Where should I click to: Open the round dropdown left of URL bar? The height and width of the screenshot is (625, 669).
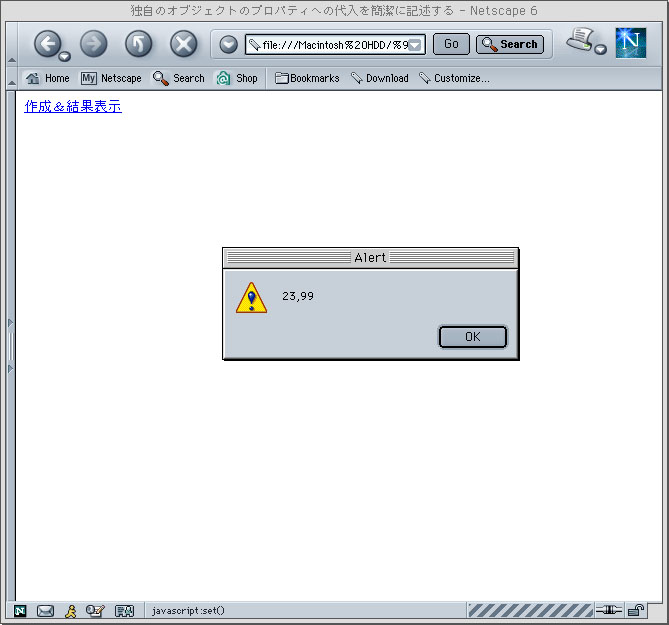228,44
